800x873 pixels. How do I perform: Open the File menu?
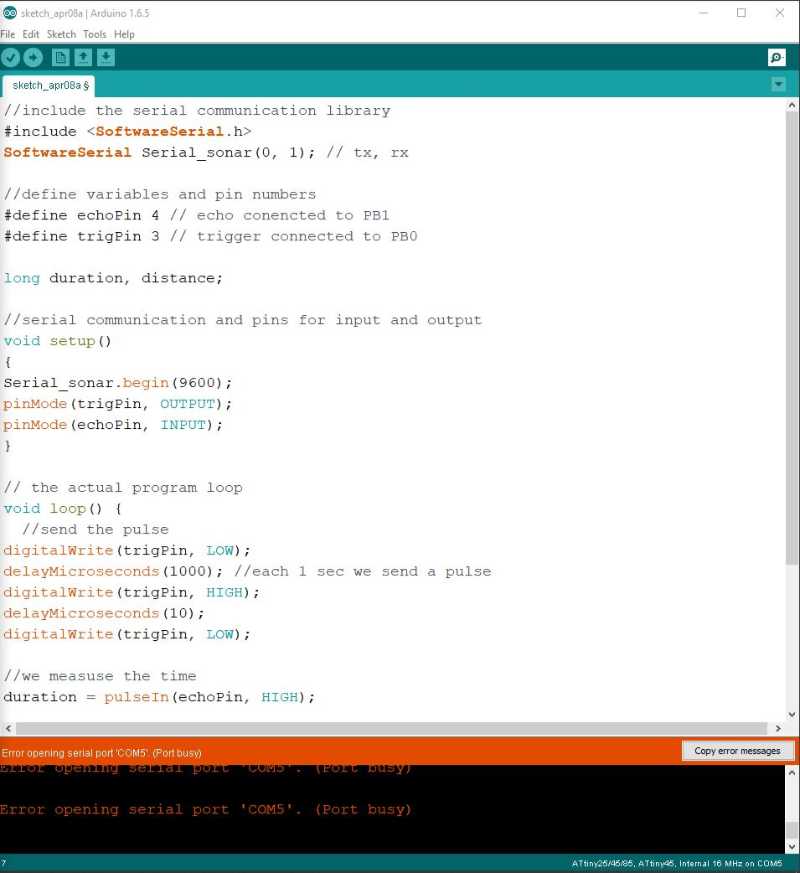(x=8, y=35)
